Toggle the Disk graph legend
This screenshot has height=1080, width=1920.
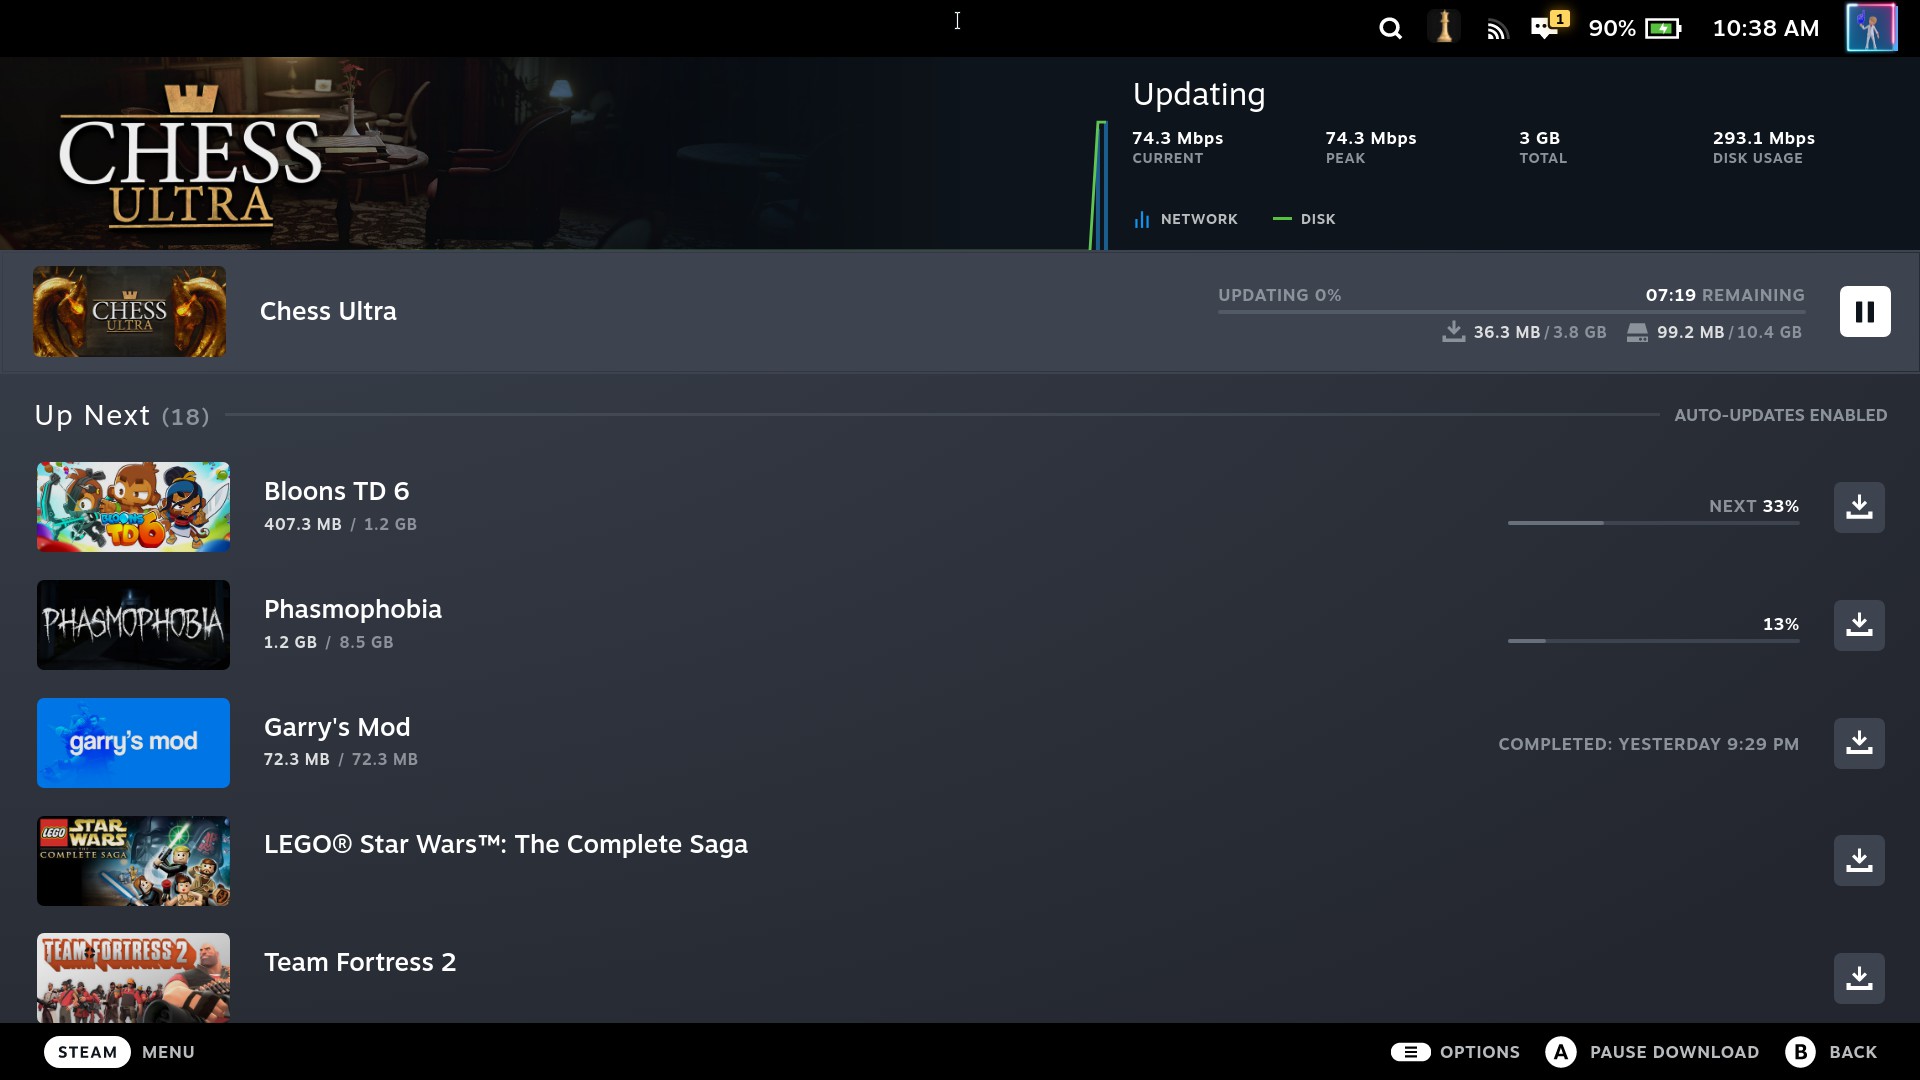point(1304,219)
